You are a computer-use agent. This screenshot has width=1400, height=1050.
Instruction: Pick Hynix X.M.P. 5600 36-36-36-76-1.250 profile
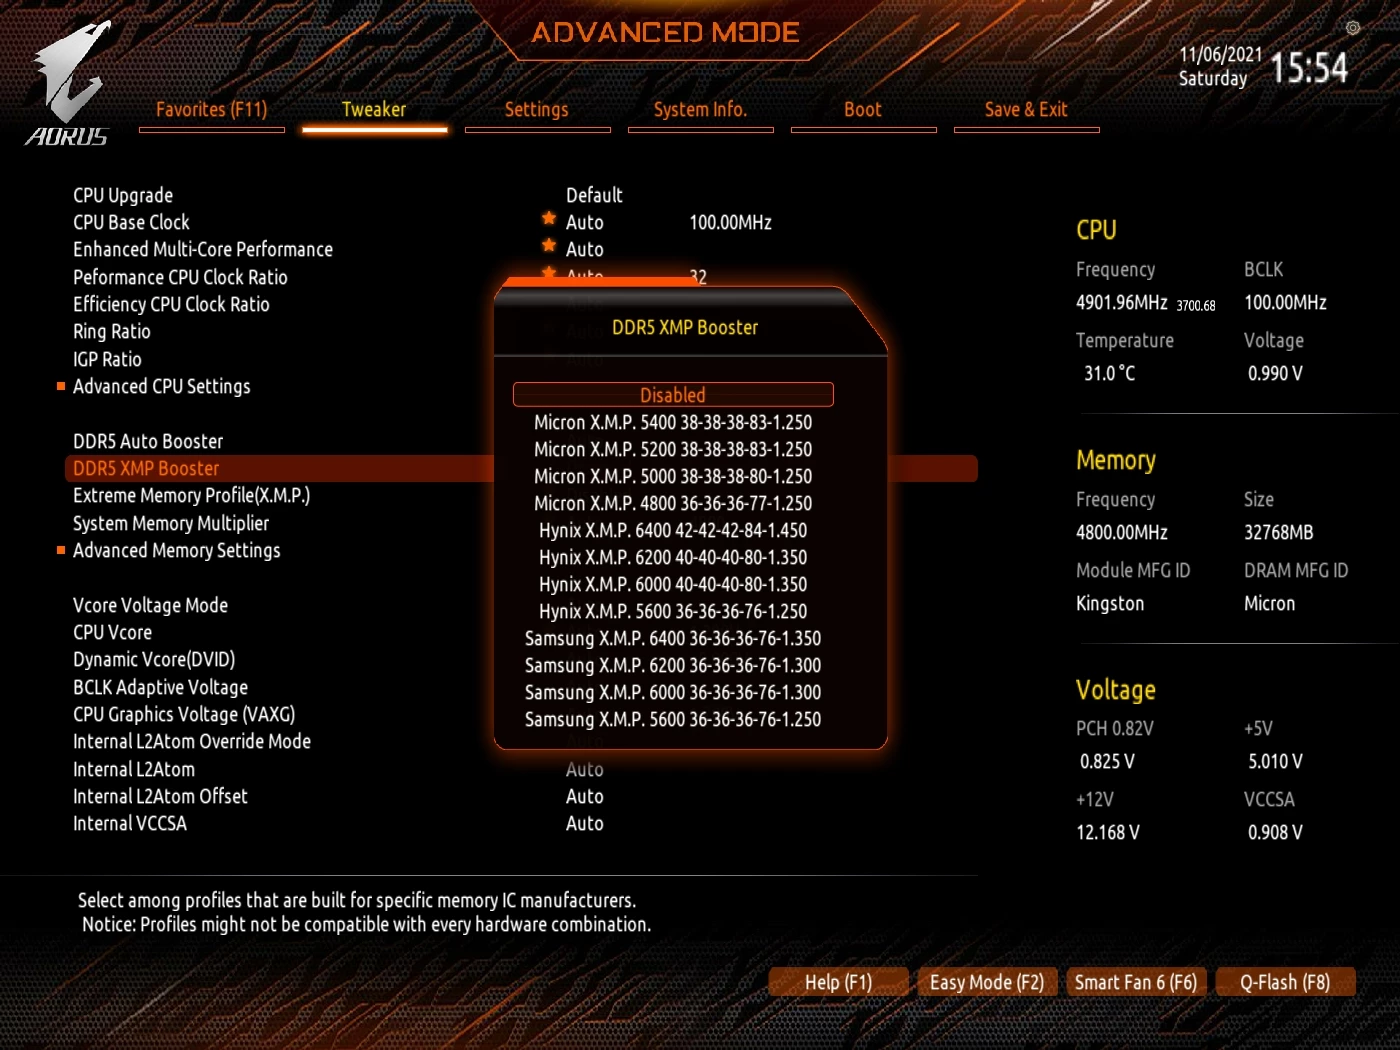[x=673, y=611]
